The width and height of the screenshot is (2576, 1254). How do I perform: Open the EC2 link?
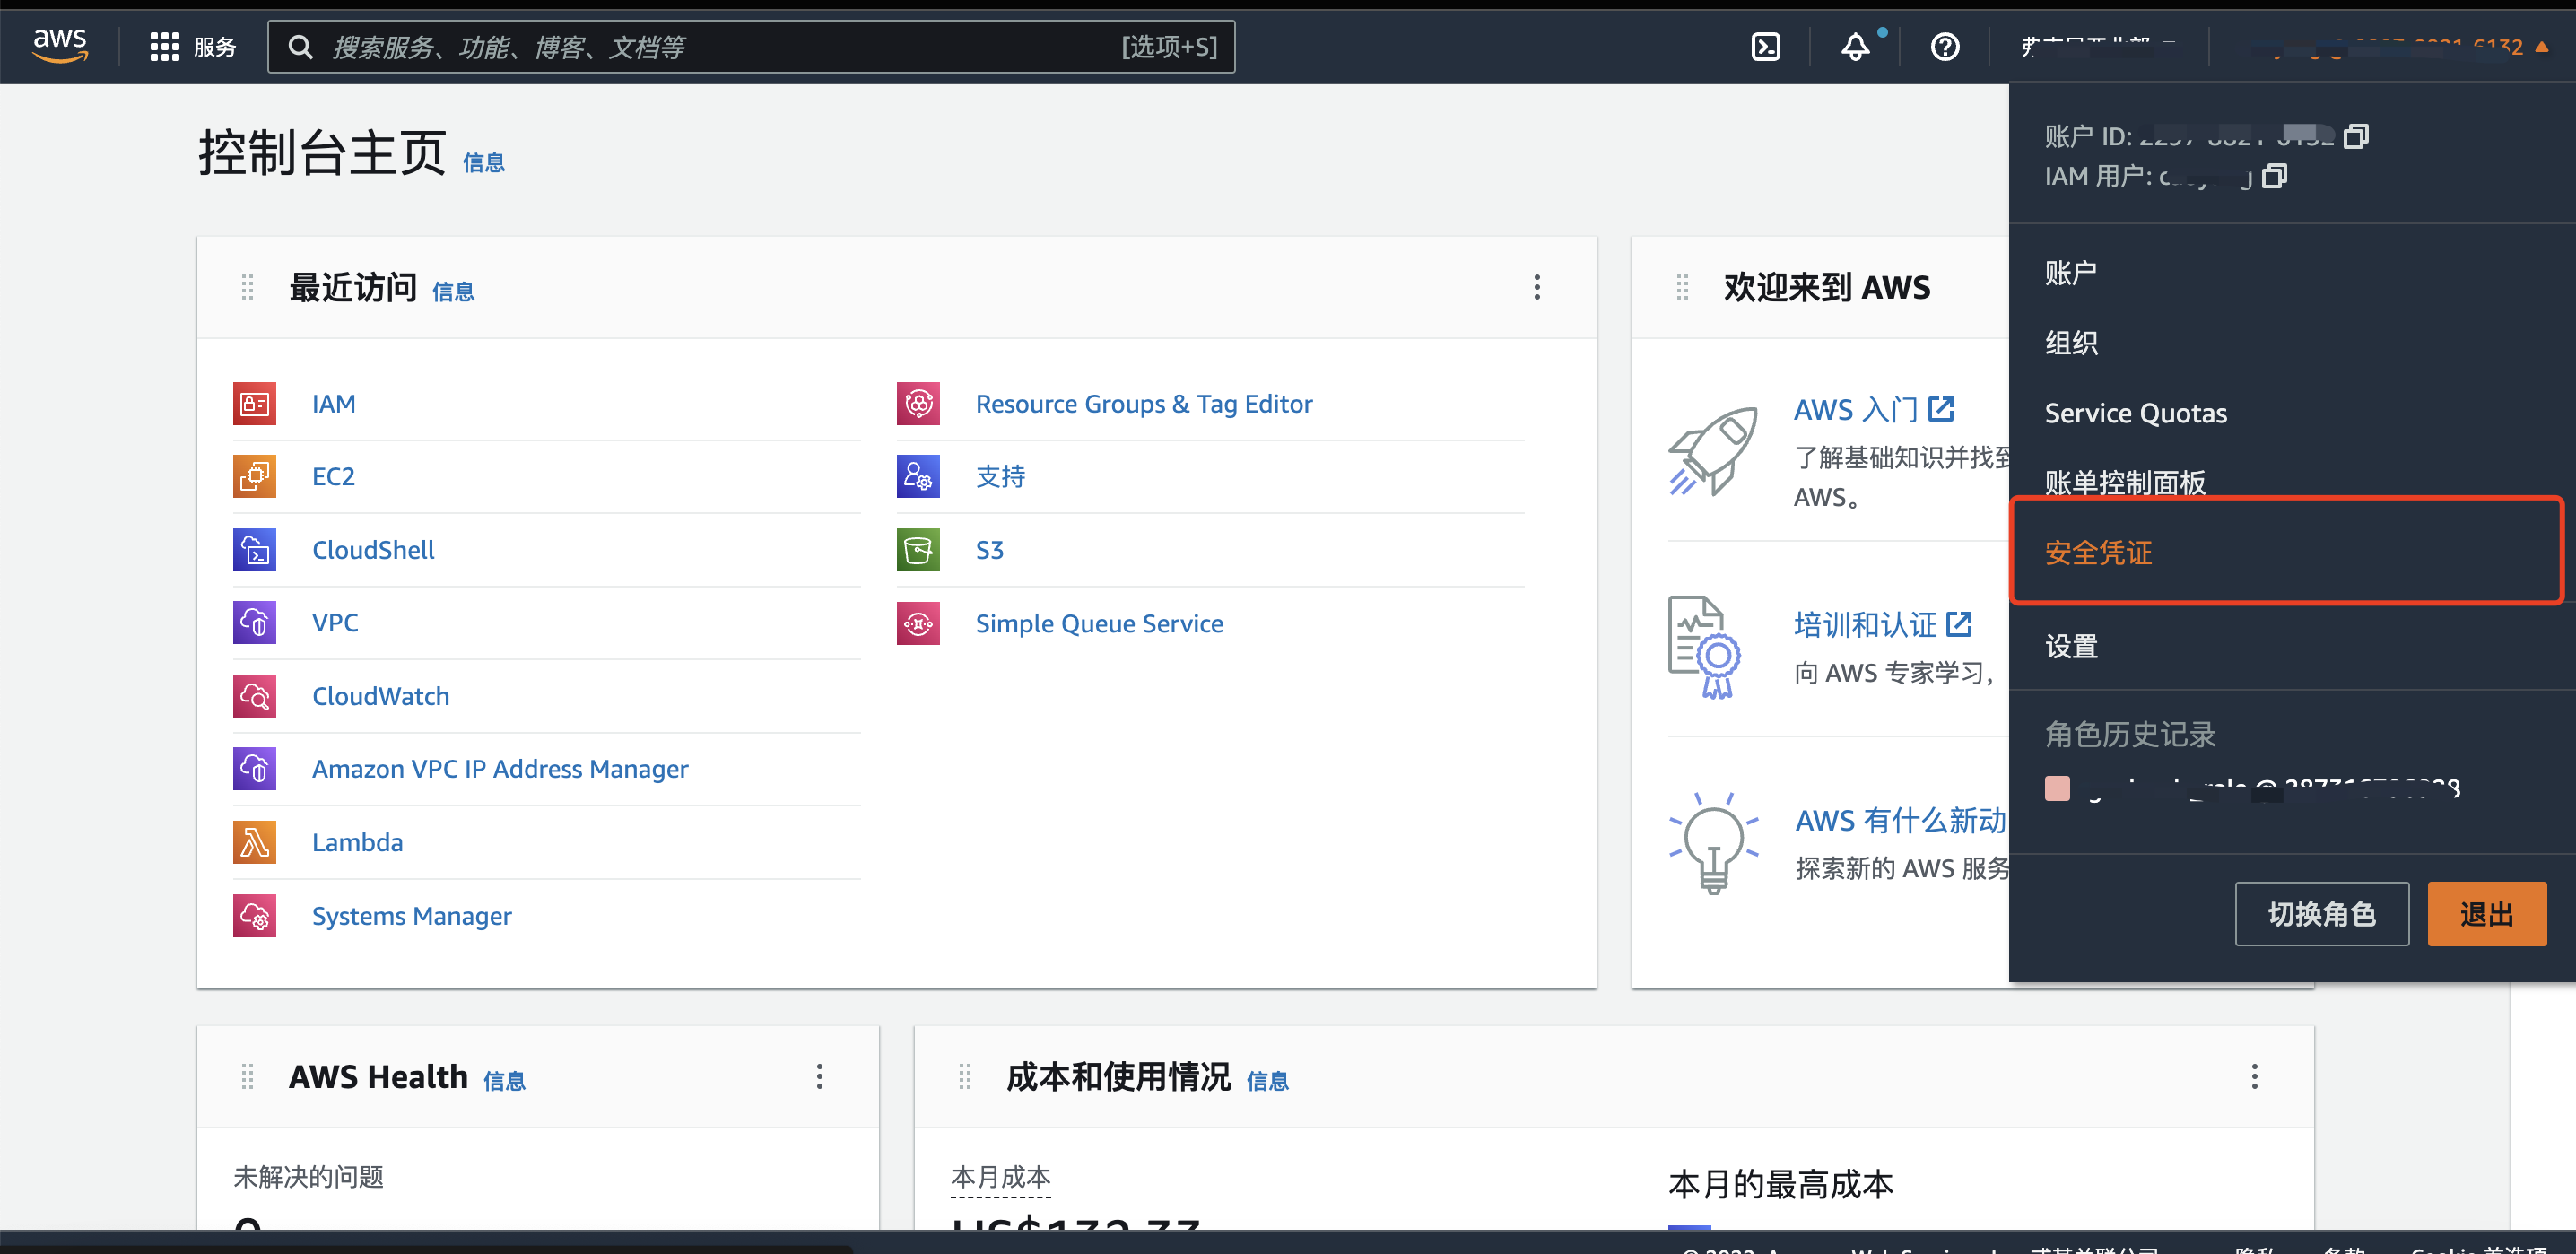(x=333, y=477)
